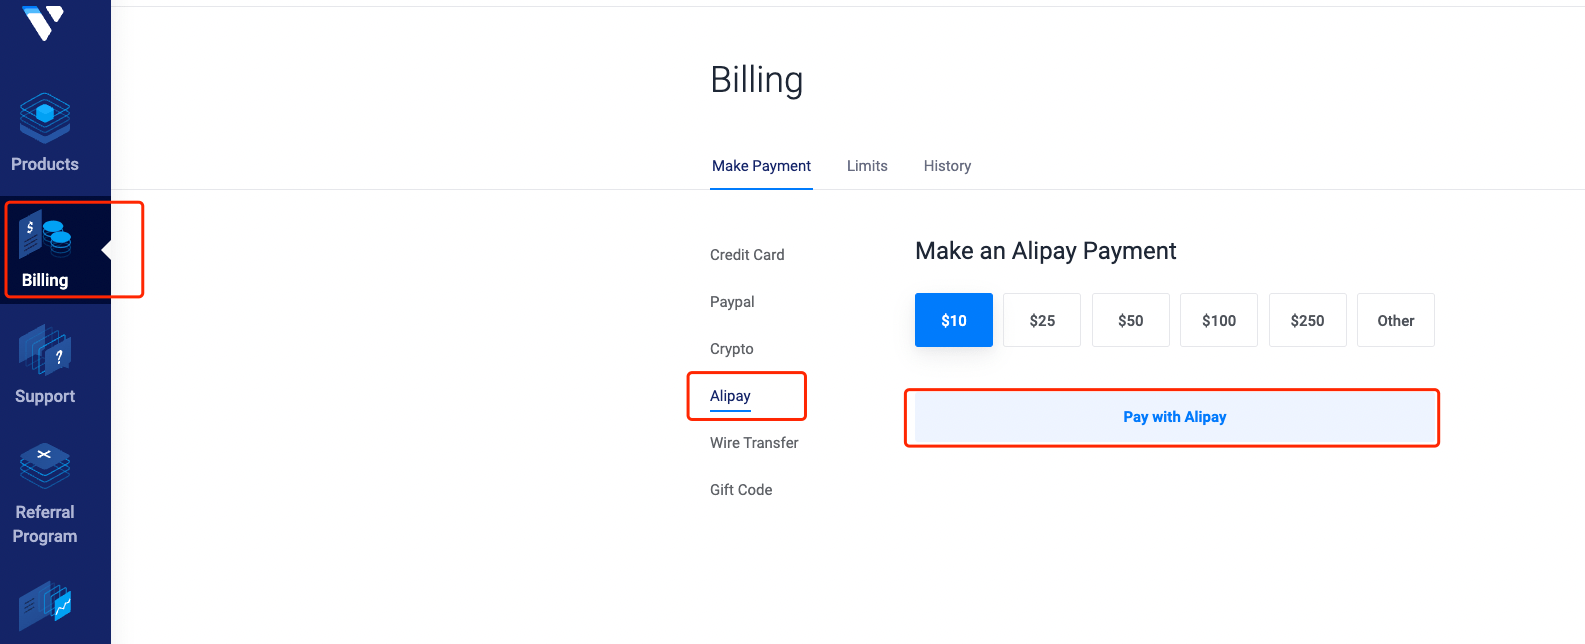Open the Support question-mark icon
The width and height of the screenshot is (1585, 644).
45,351
